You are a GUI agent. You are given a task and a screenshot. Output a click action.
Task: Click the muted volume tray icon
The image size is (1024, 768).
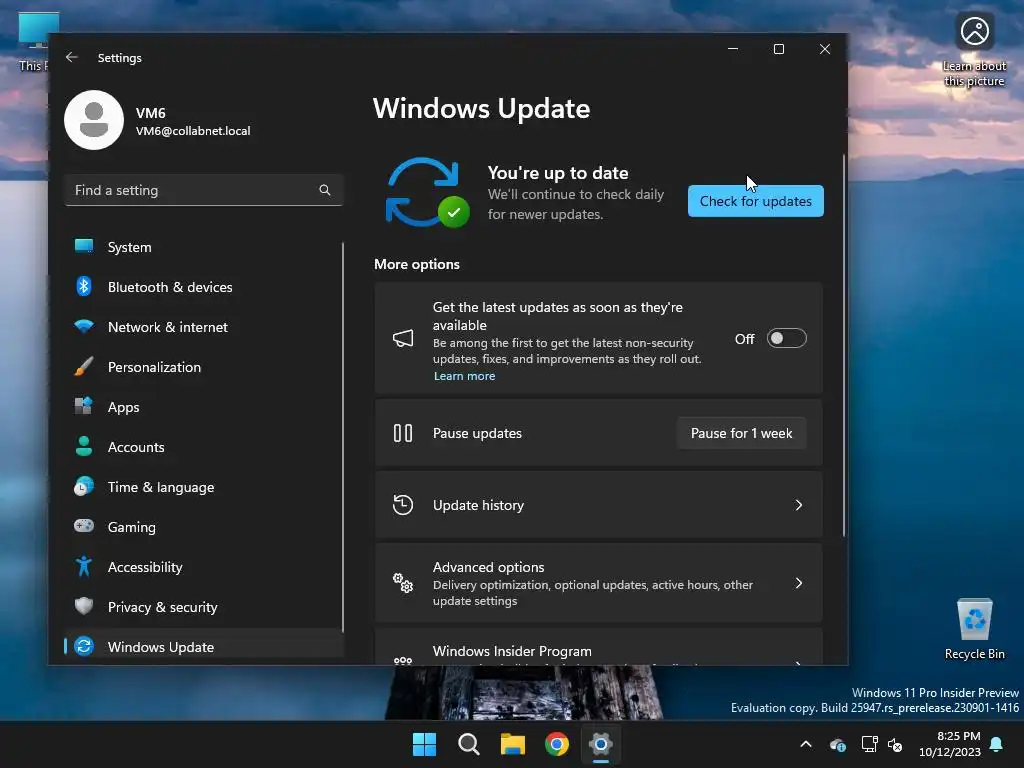click(895, 744)
